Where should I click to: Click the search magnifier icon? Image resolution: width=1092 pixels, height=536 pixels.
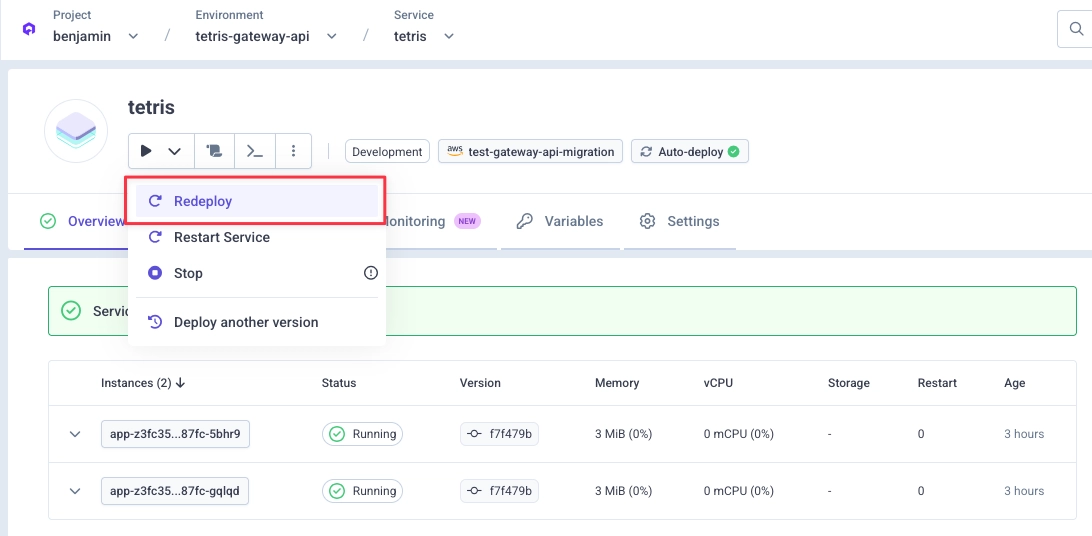pyautogui.click(x=1076, y=29)
